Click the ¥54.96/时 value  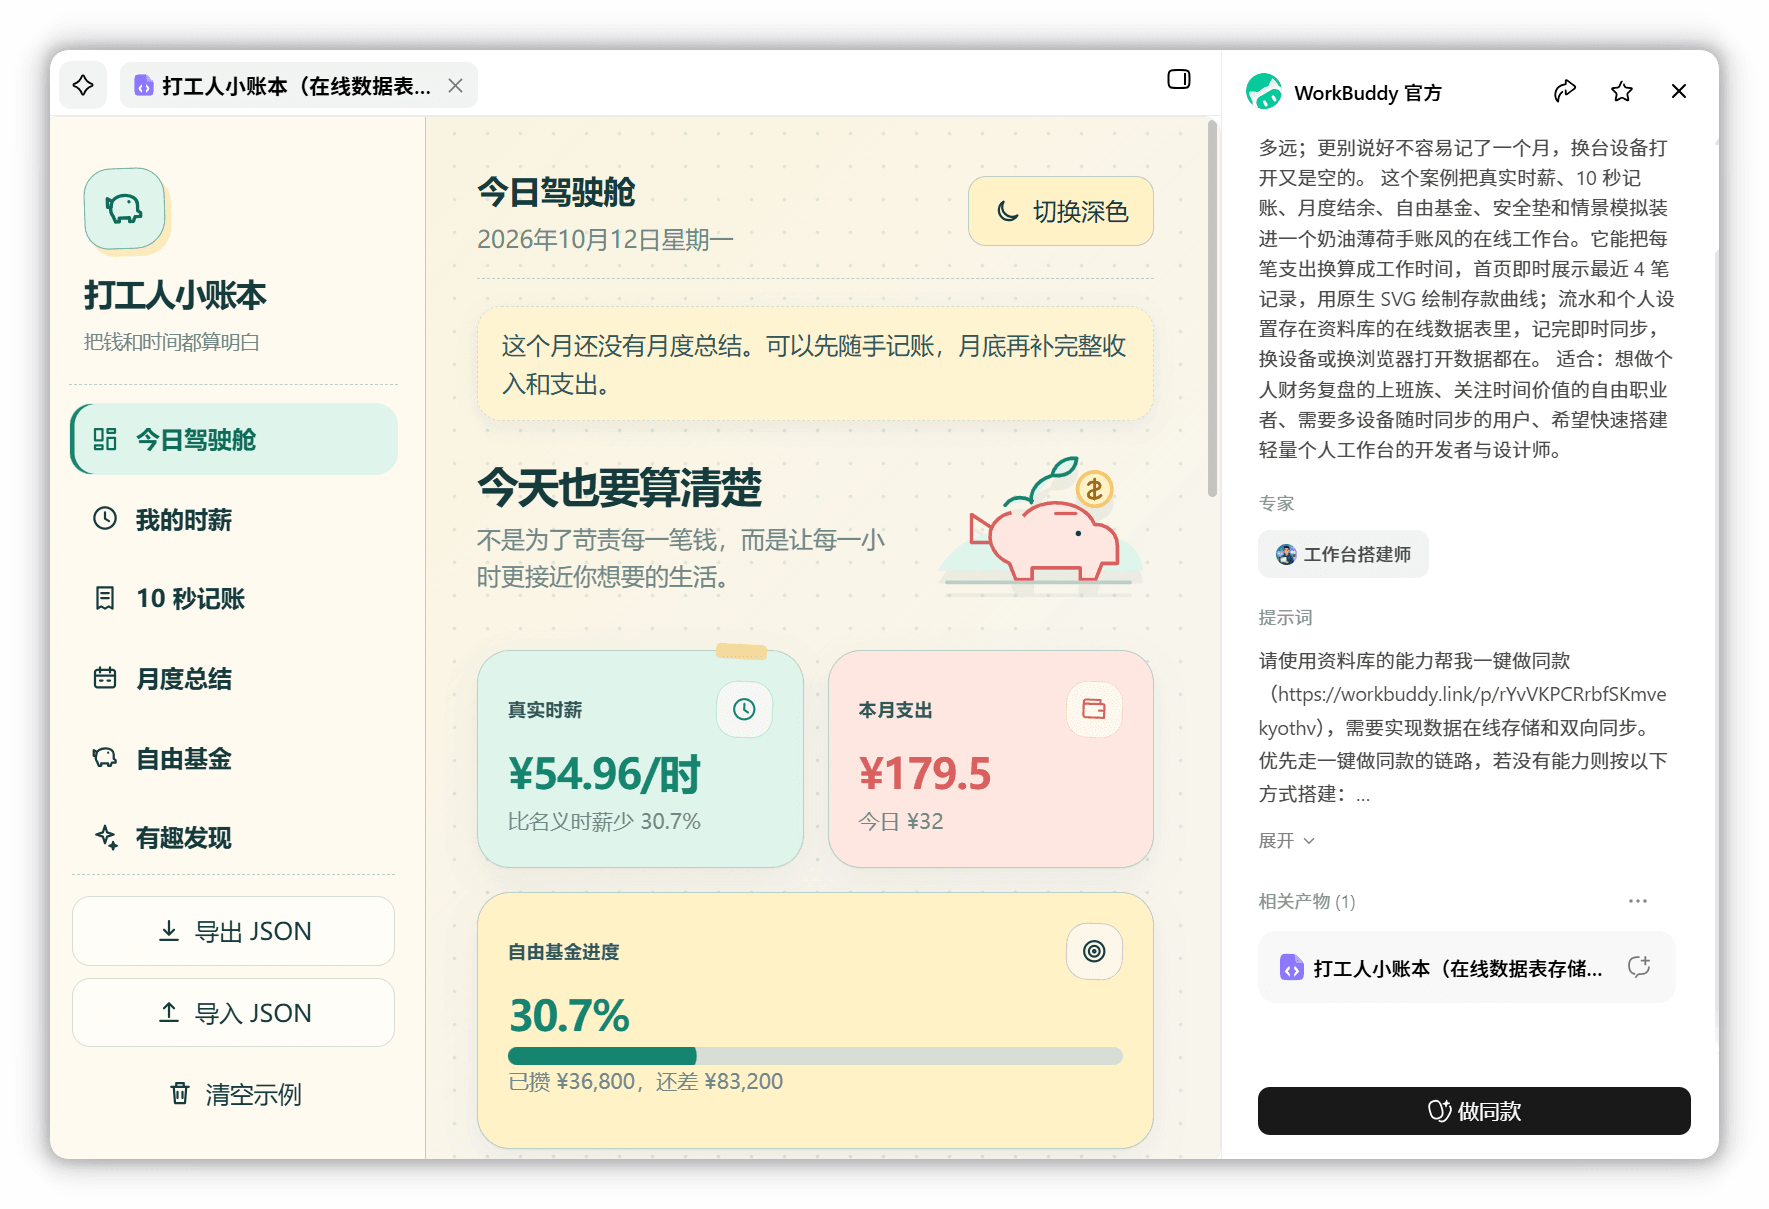pos(604,774)
